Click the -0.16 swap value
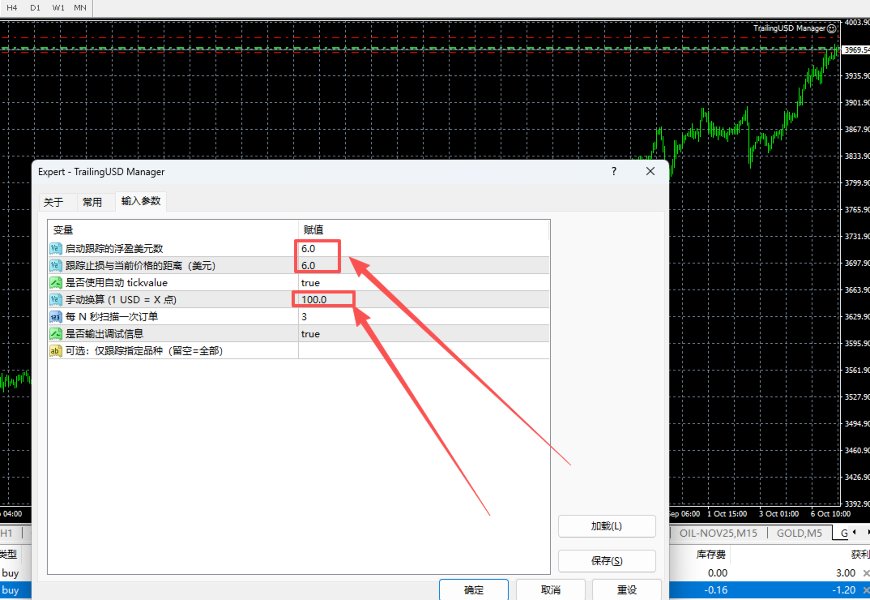870x600 pixels. tap(716, 590)
